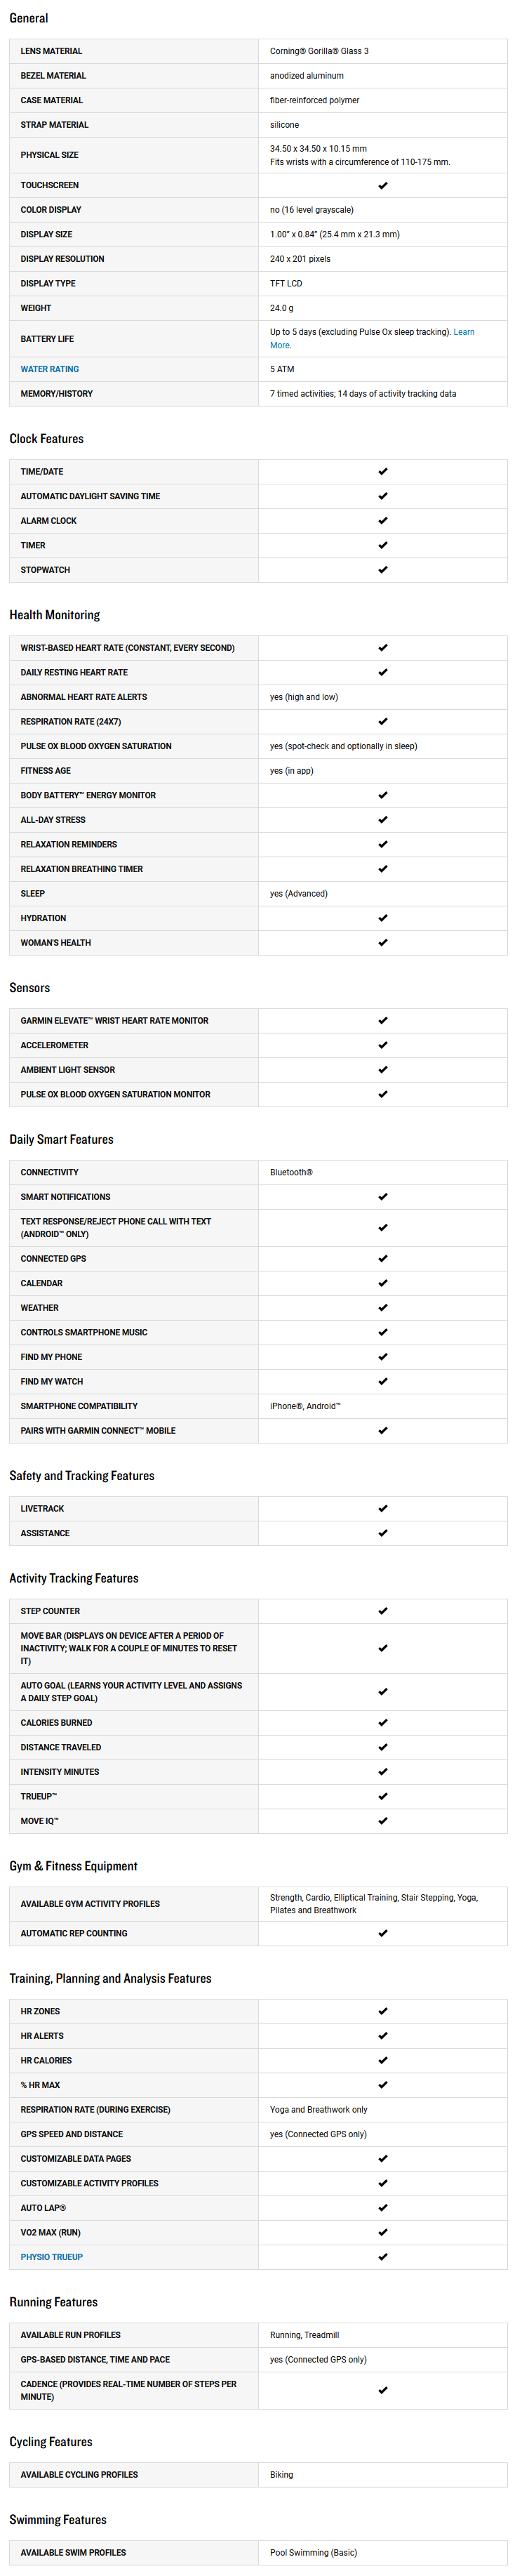Viewport: 529px width, 2576px height.
Task: Open the Water Rating link
Action: tap(50, 369)
